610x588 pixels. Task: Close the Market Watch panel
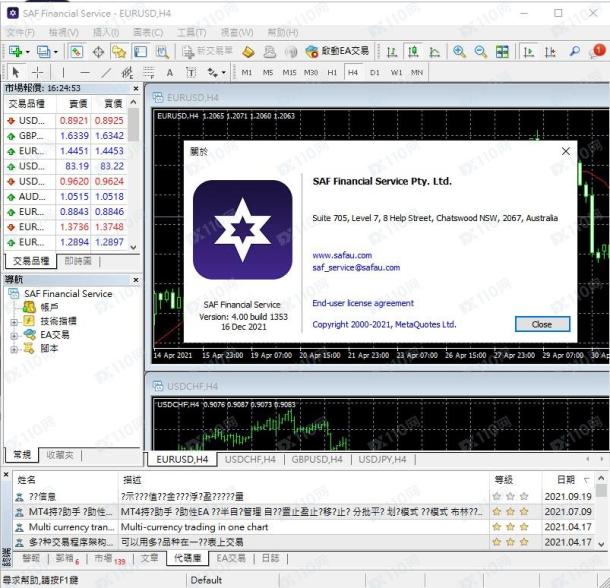136,89
